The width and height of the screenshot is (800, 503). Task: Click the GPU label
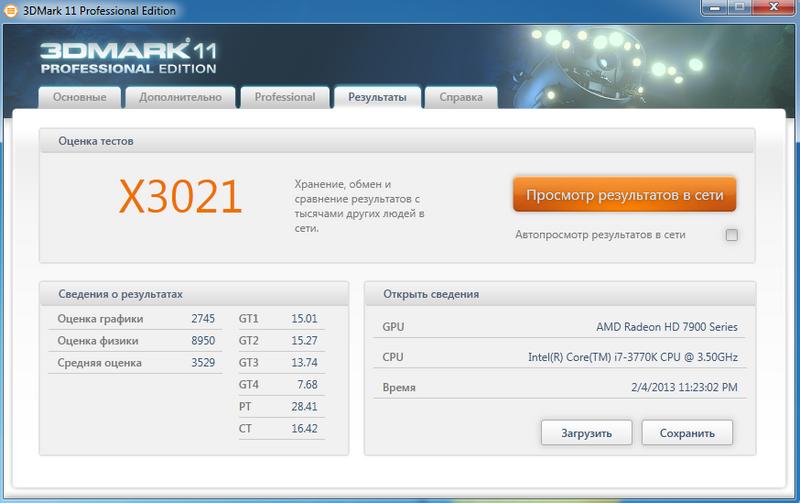(x=393, y=327)
